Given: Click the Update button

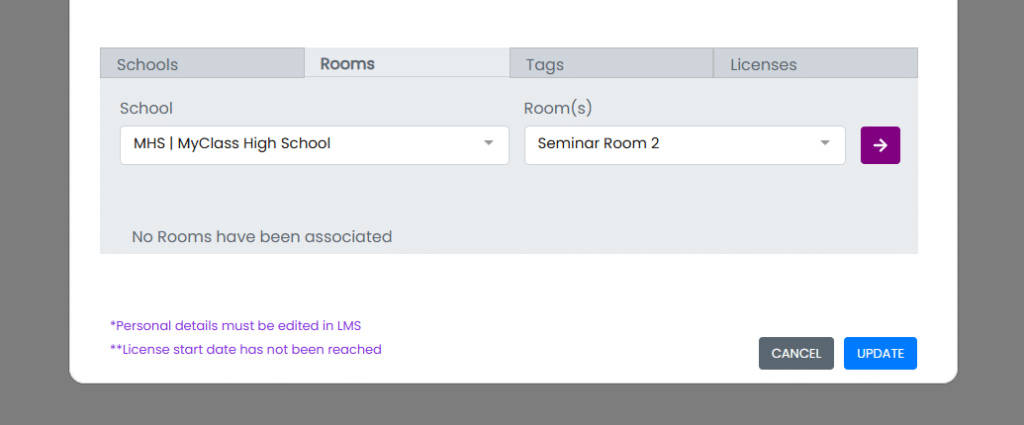Looking at the screenshot, I should [880, 353].
